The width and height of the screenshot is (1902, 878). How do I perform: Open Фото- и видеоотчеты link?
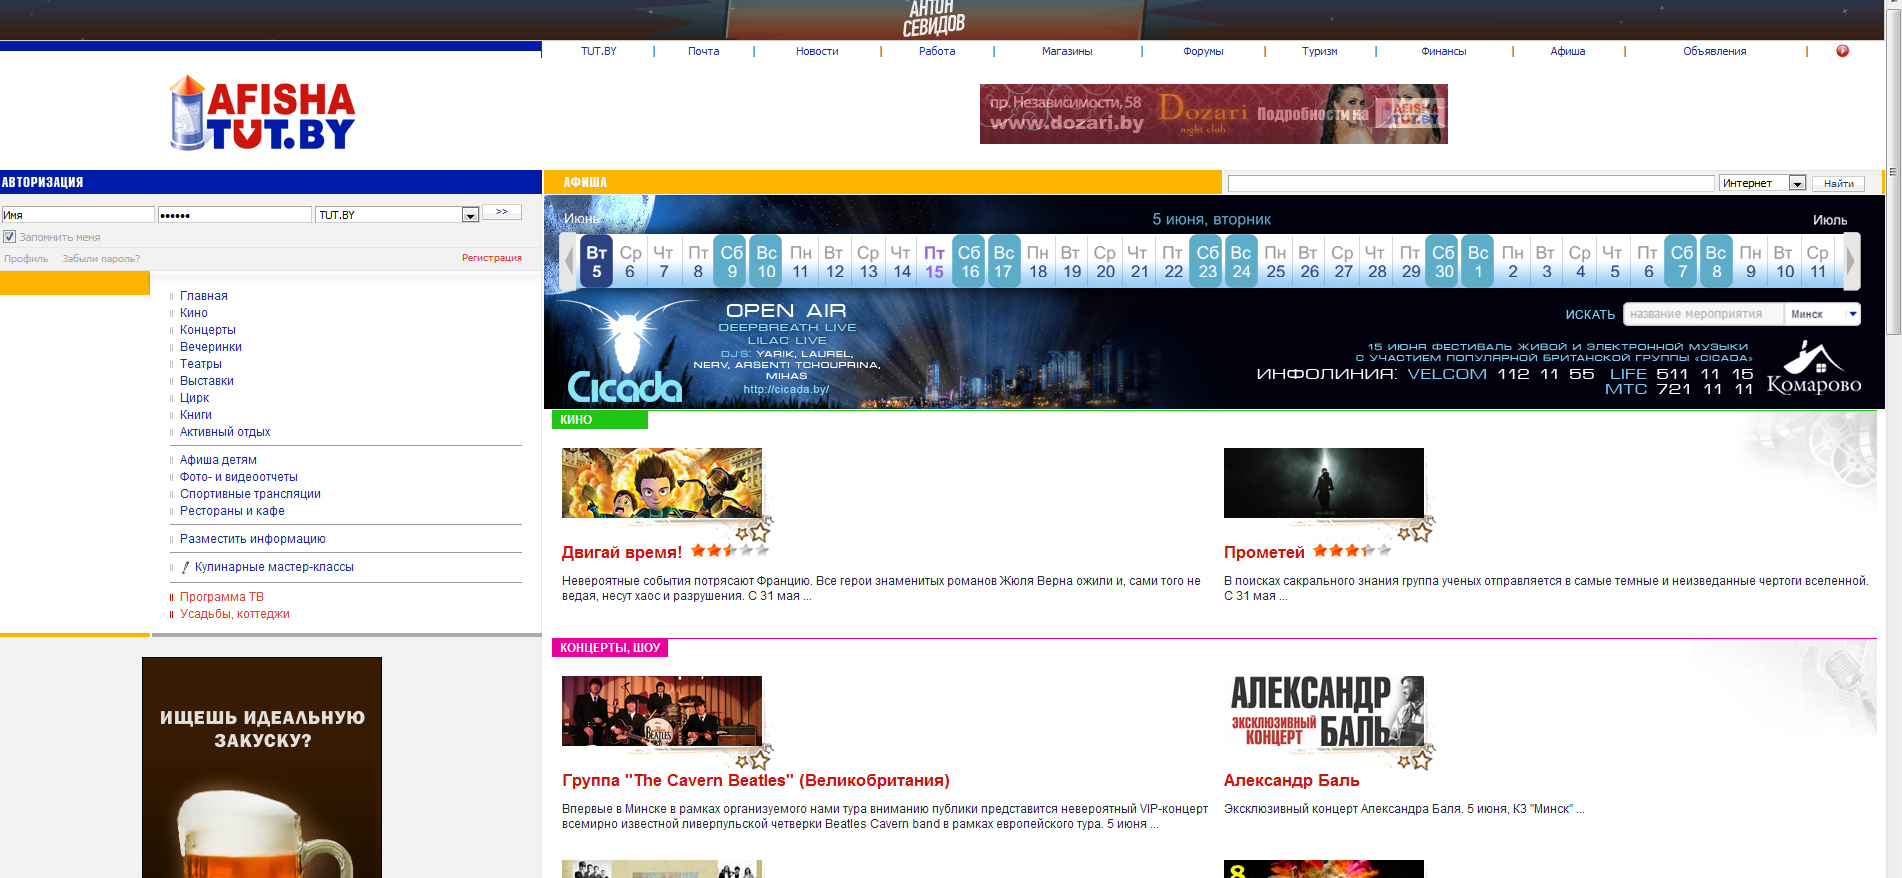point(239,477)
